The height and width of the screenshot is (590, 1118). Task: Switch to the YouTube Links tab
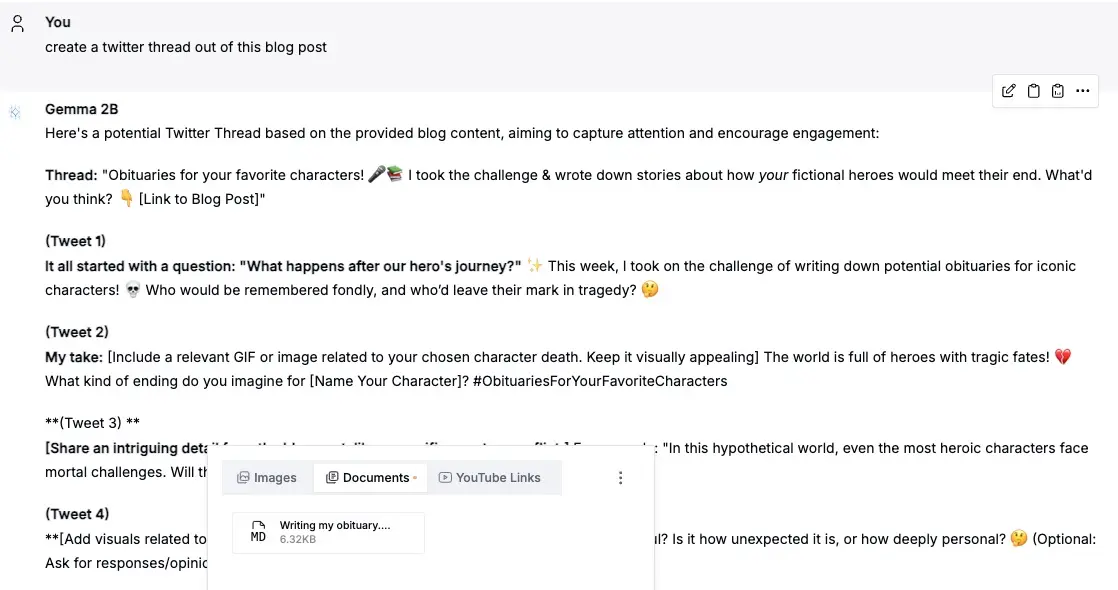point(490,478)
